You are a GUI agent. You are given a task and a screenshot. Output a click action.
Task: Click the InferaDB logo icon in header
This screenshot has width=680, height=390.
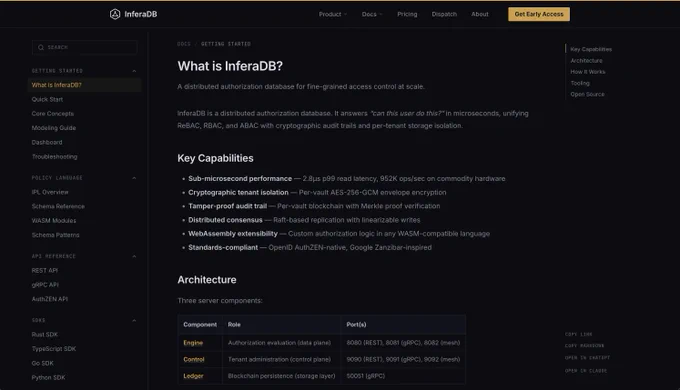tap(115, 14)
